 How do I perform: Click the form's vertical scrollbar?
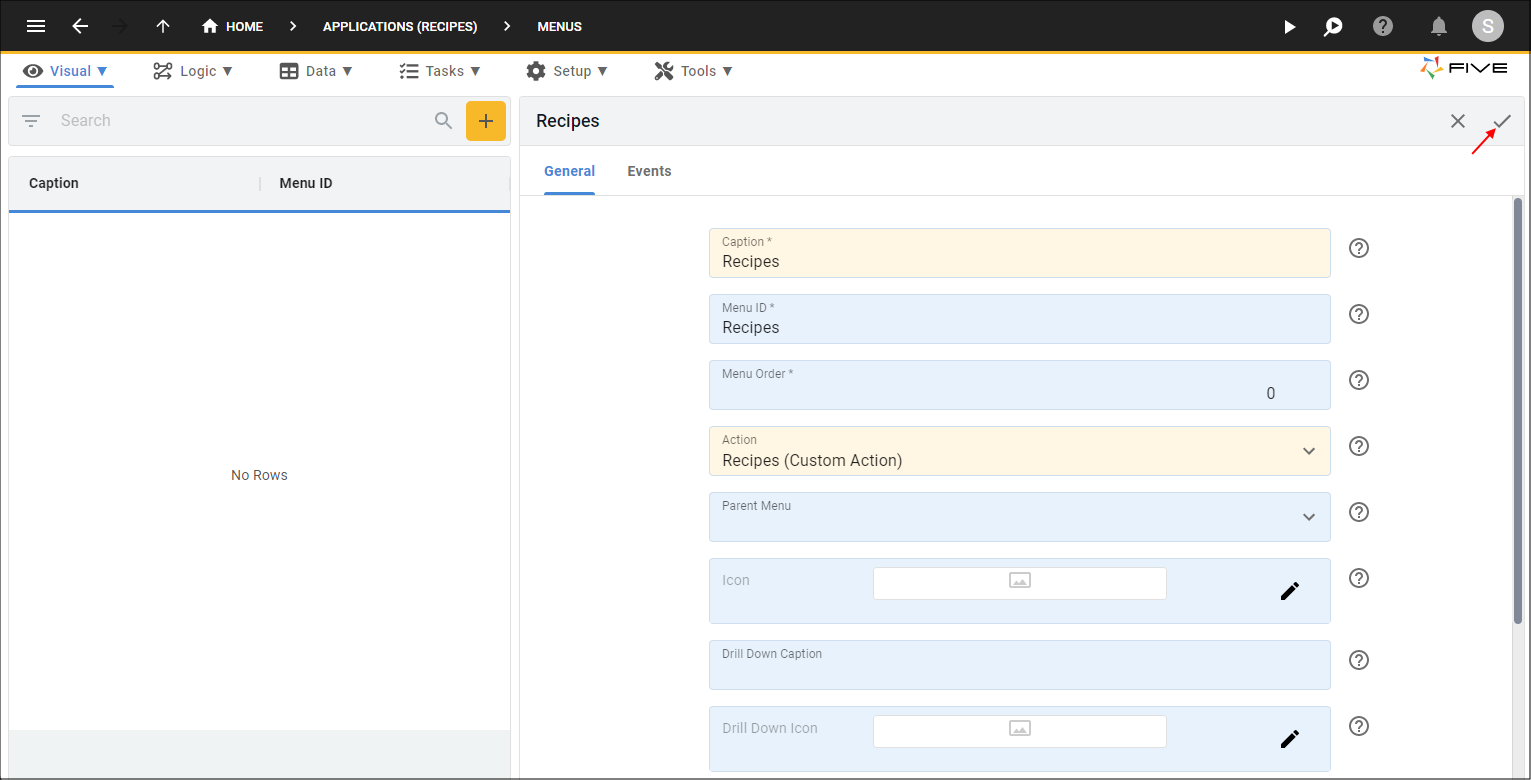[x=1518, y=410]
